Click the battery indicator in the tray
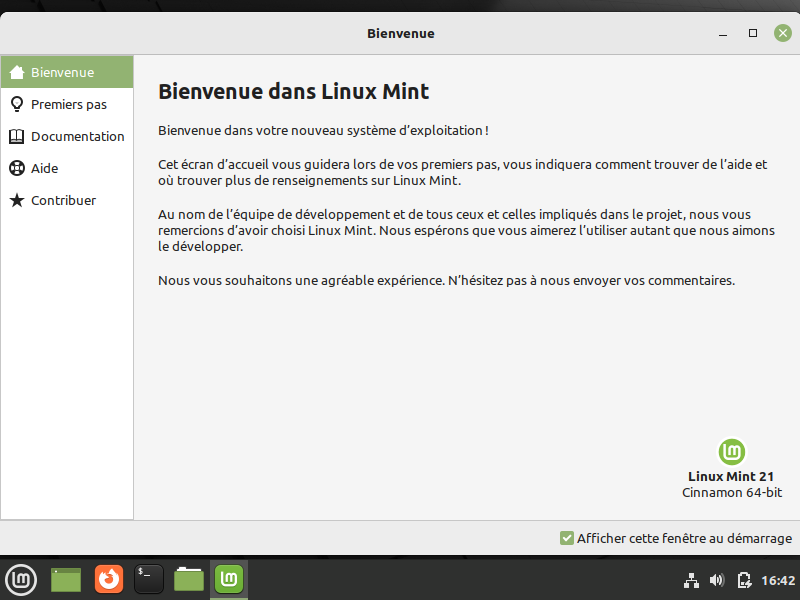Image resolution: width=800 pixels, height=600 pixels. coord(743,580)
